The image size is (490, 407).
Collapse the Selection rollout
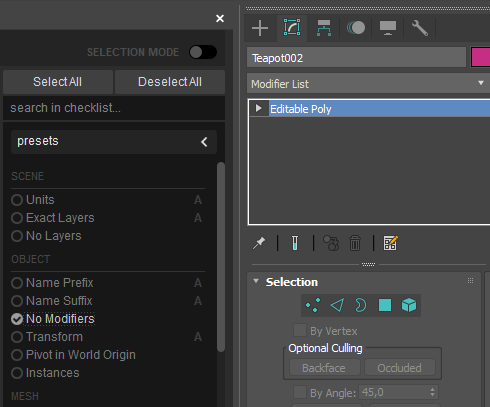tap(256, 282)
